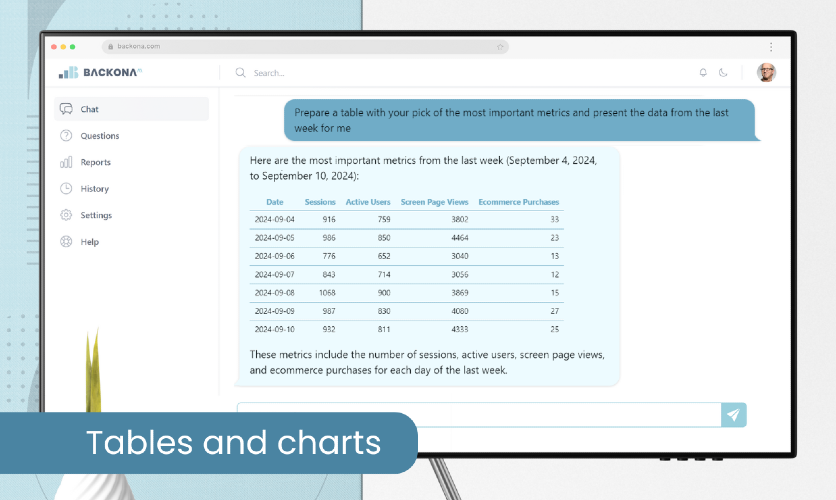The width and height of the screenshot is (836, 500).
Task: Click sessions value 1068
Action: [327, 293]
